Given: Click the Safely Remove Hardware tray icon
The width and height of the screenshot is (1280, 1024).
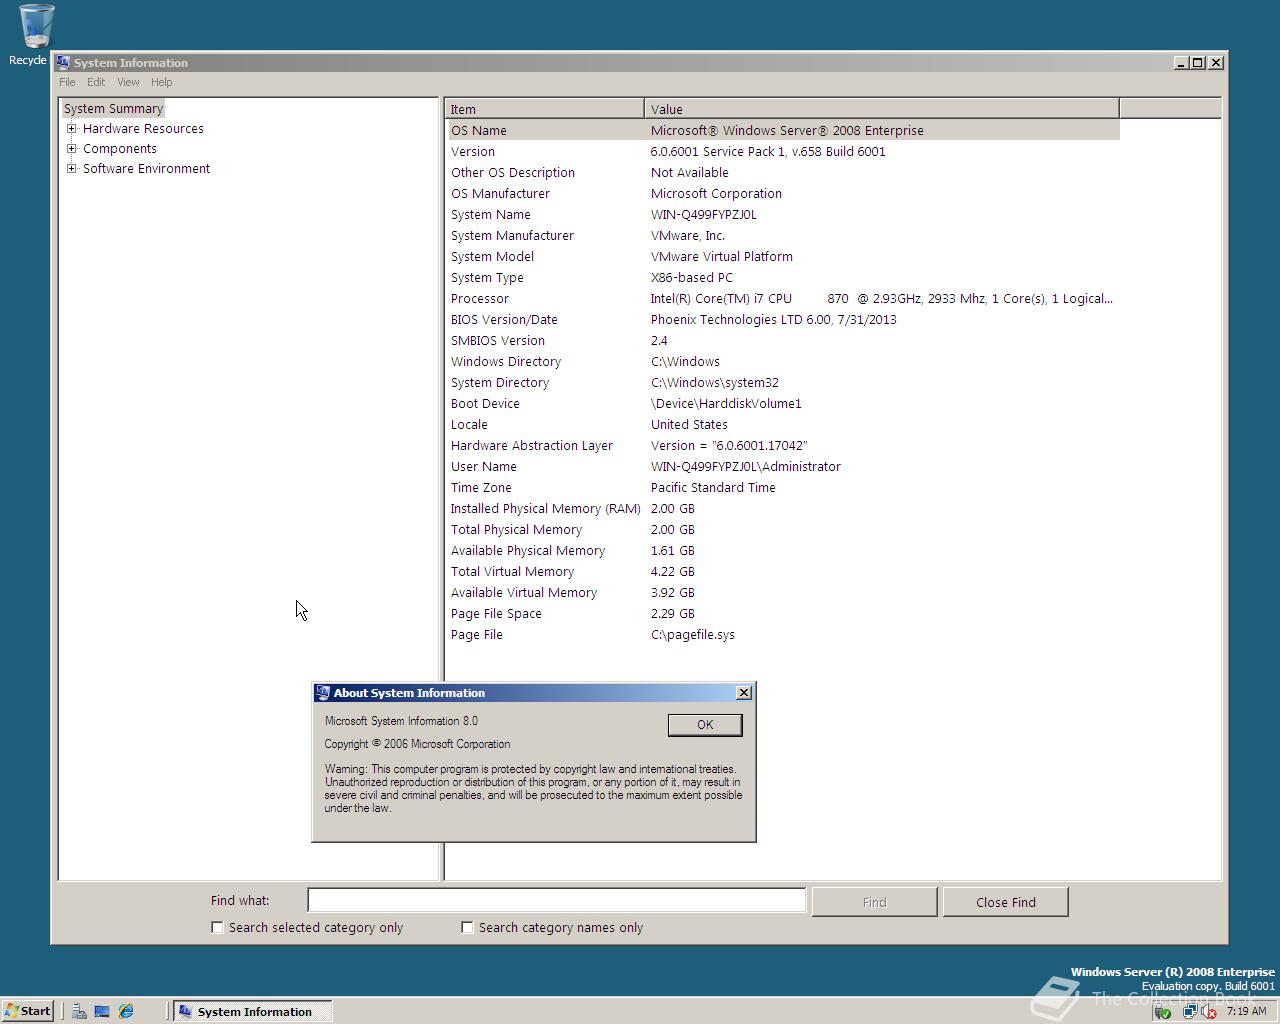Looking at the screenshot, I should (1162, 1011).
